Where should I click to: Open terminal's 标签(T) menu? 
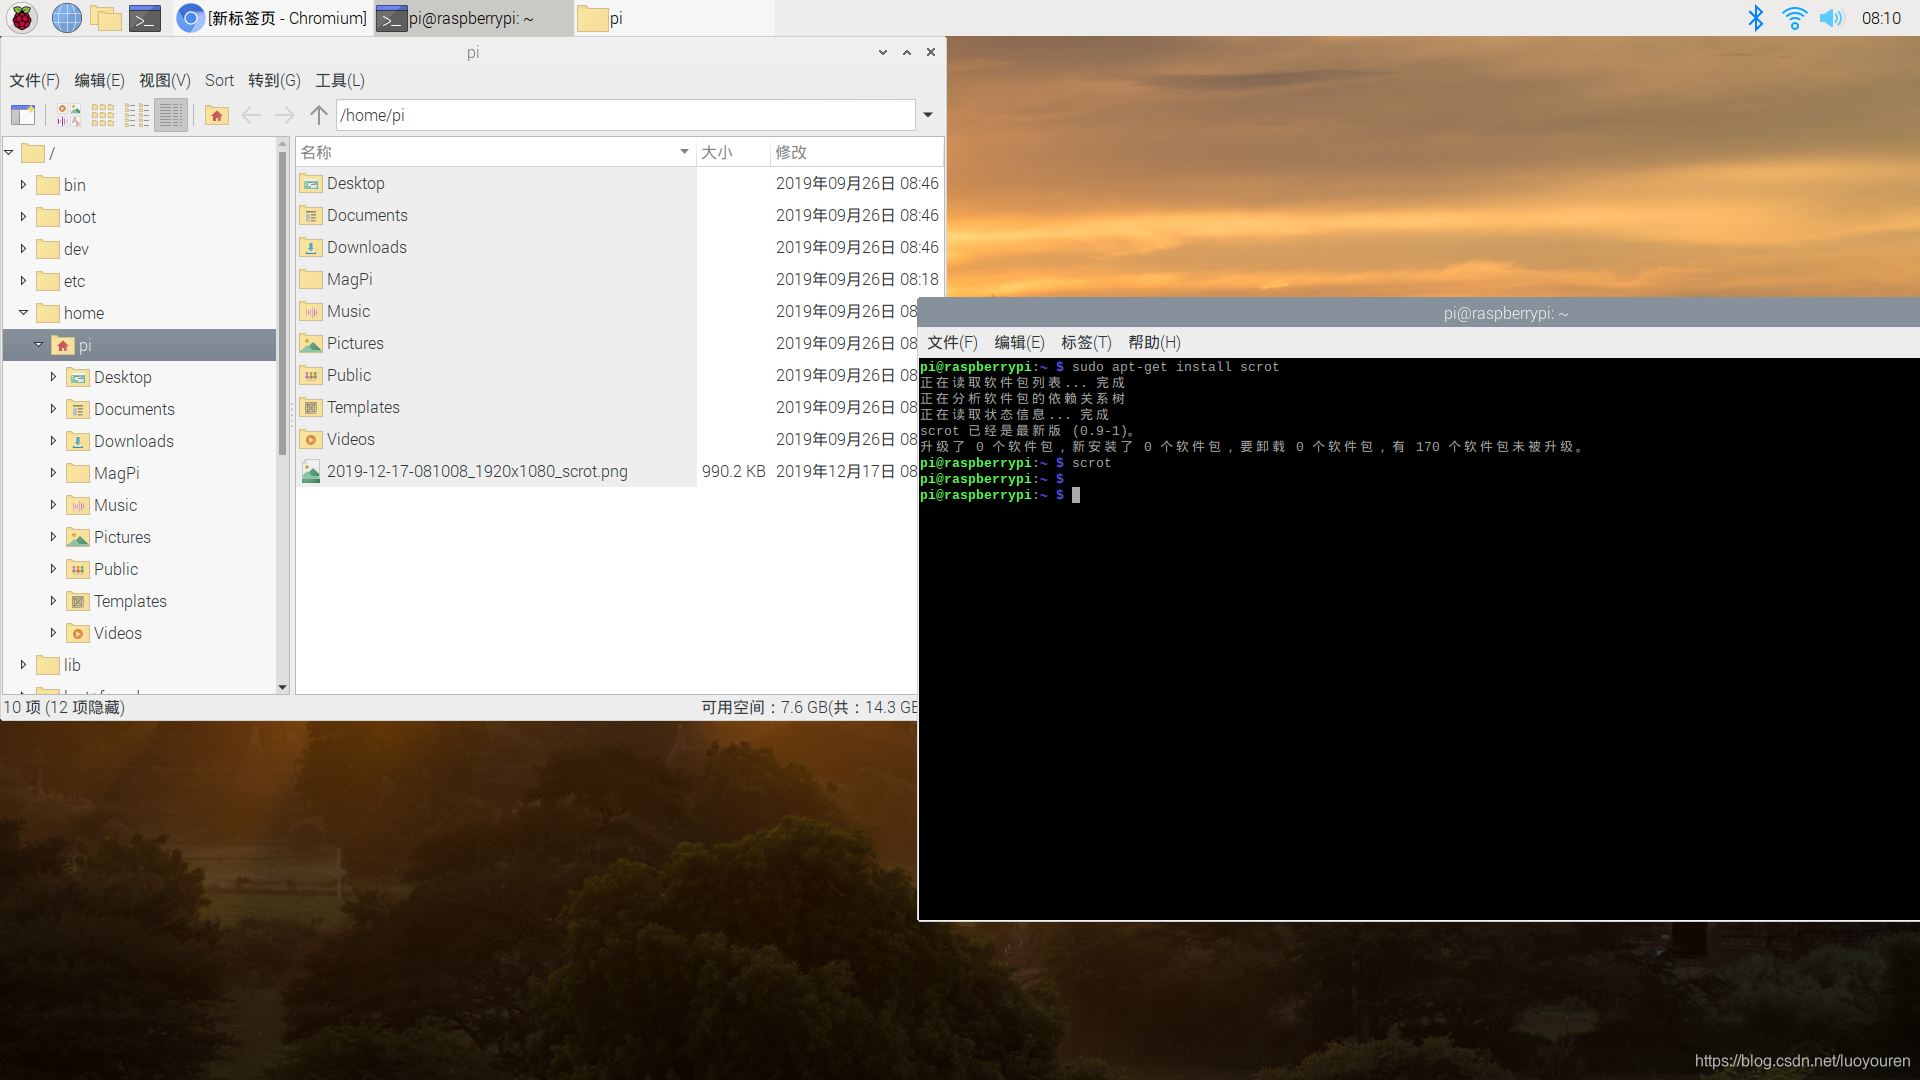tap(1086, 342)
